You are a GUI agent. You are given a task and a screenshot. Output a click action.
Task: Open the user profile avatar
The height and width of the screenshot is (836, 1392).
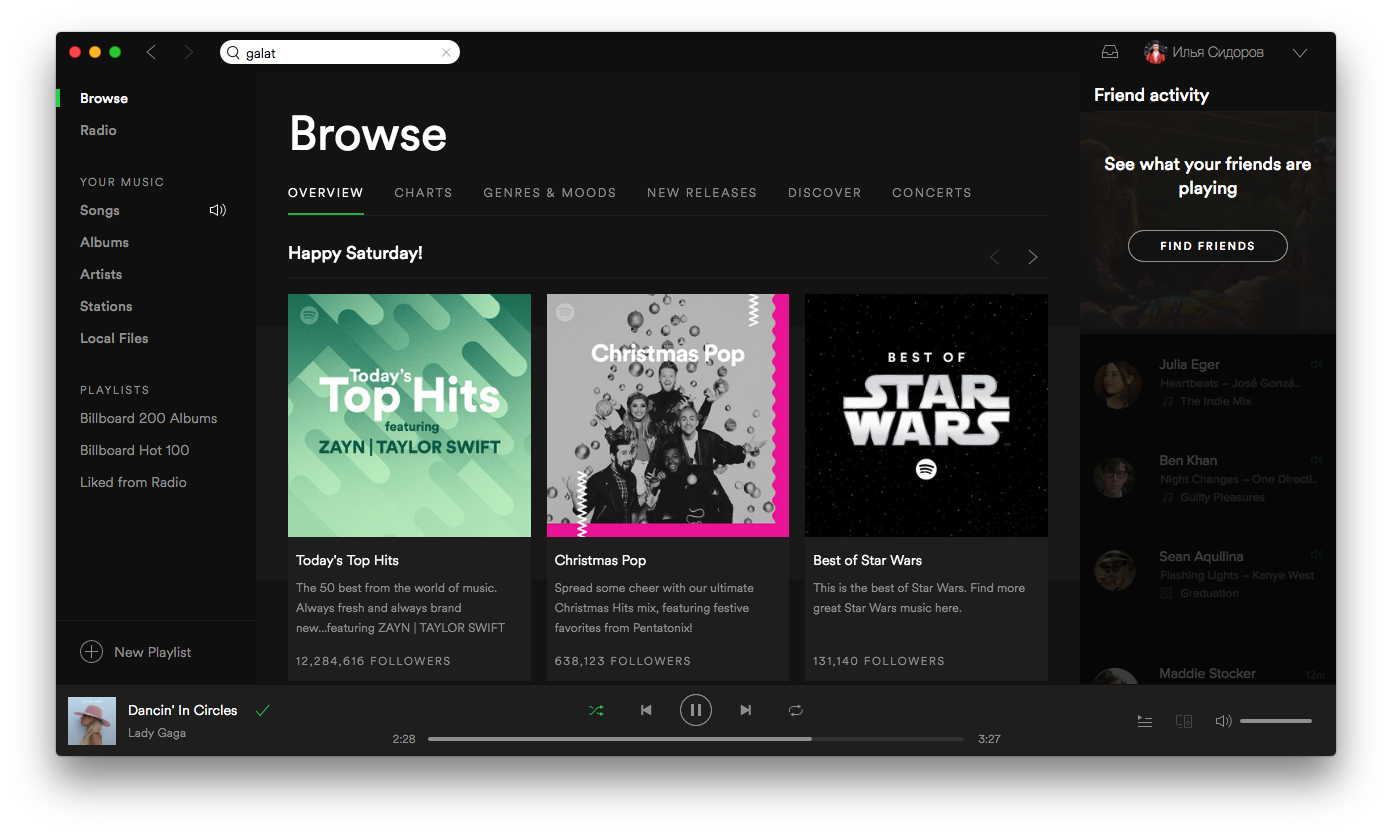coord(1155,52)
